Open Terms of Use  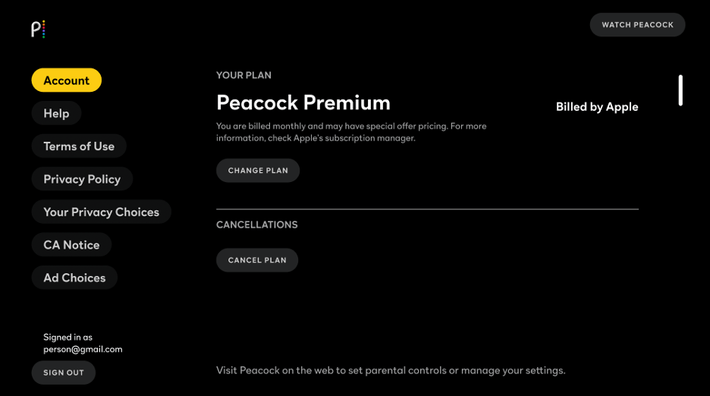pos(79,146)
